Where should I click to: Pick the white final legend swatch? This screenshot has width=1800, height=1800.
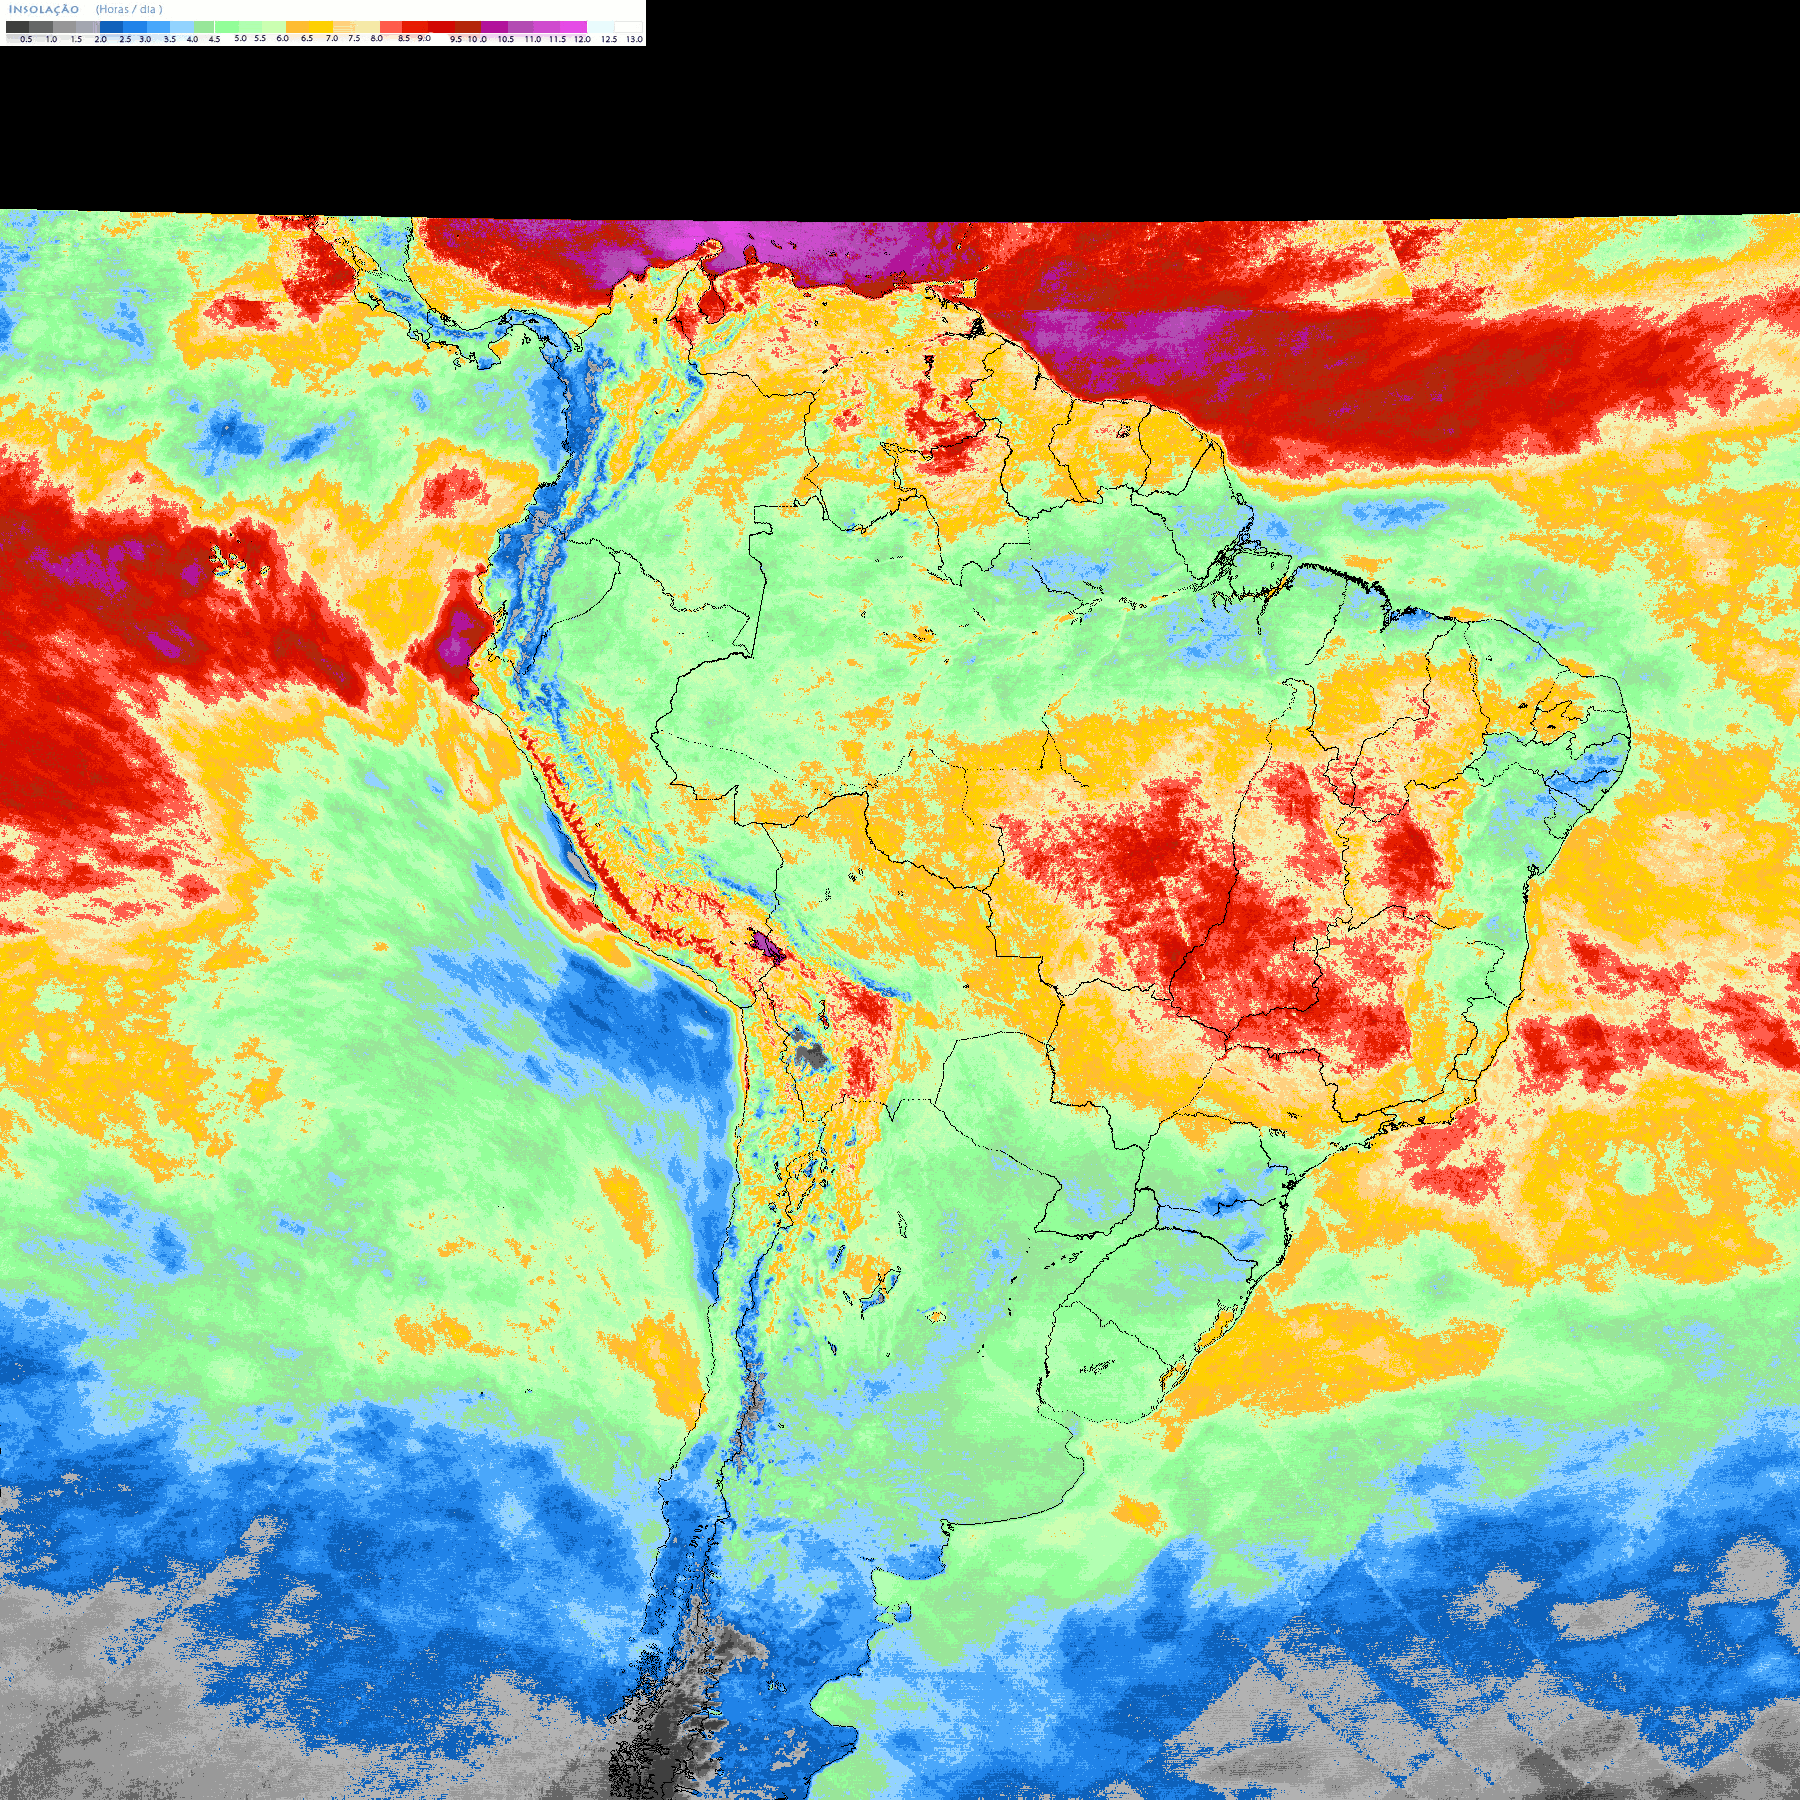point(628,27)
